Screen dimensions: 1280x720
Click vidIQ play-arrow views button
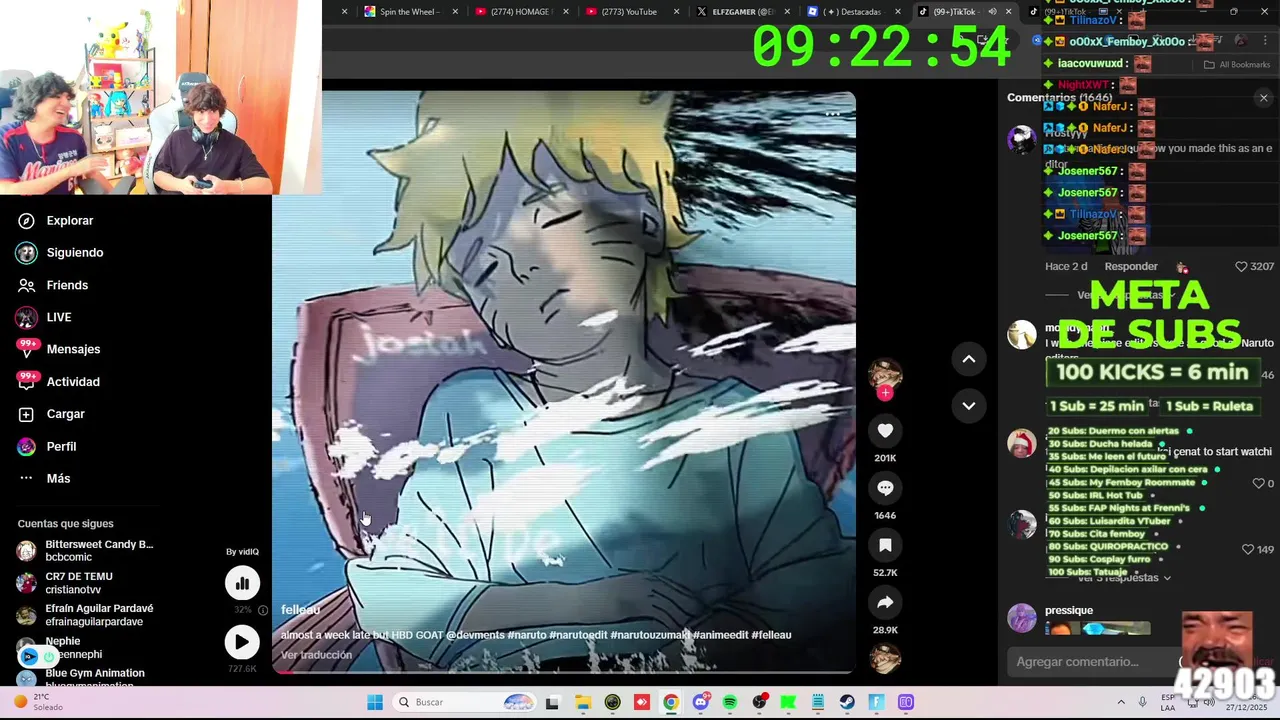point(242,642)
